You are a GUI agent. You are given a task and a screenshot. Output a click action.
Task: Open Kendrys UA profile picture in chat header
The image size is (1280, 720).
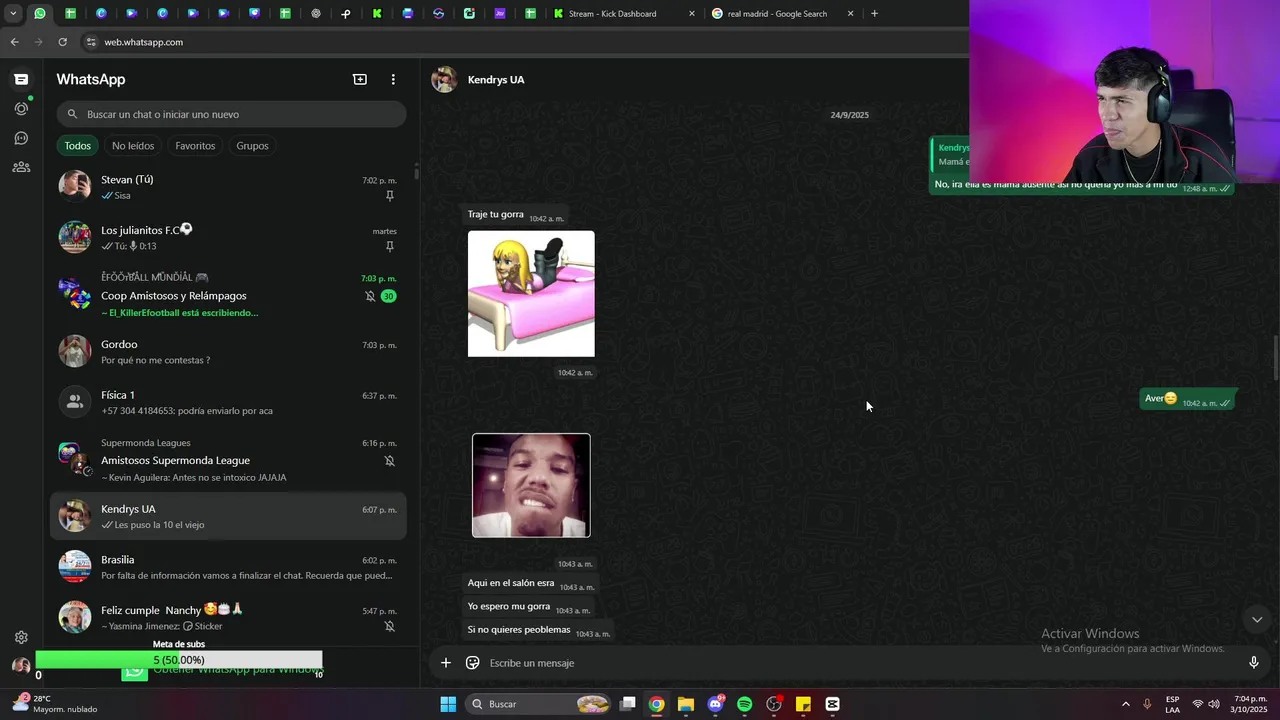click(x=444, y=79)
